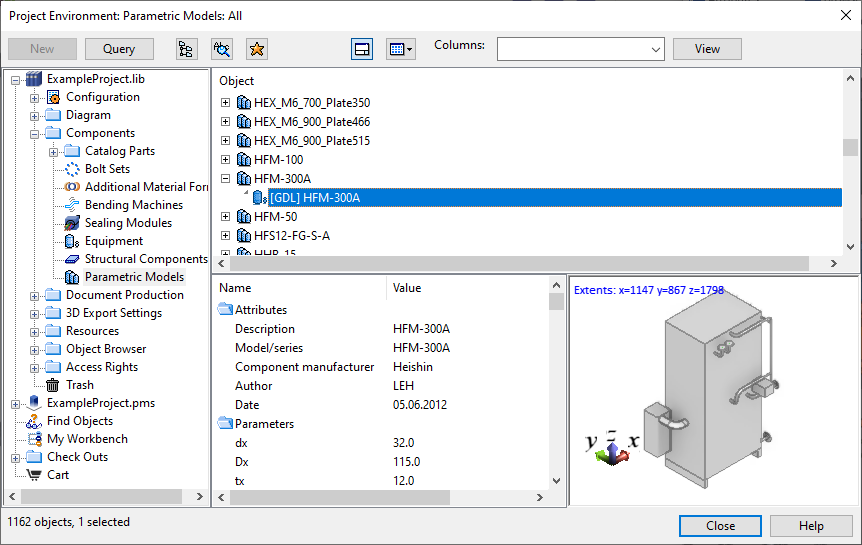Select the HEX_M6_900_Plate466 object row
Viewport: 862px width, 545px height.
(311, 122)
